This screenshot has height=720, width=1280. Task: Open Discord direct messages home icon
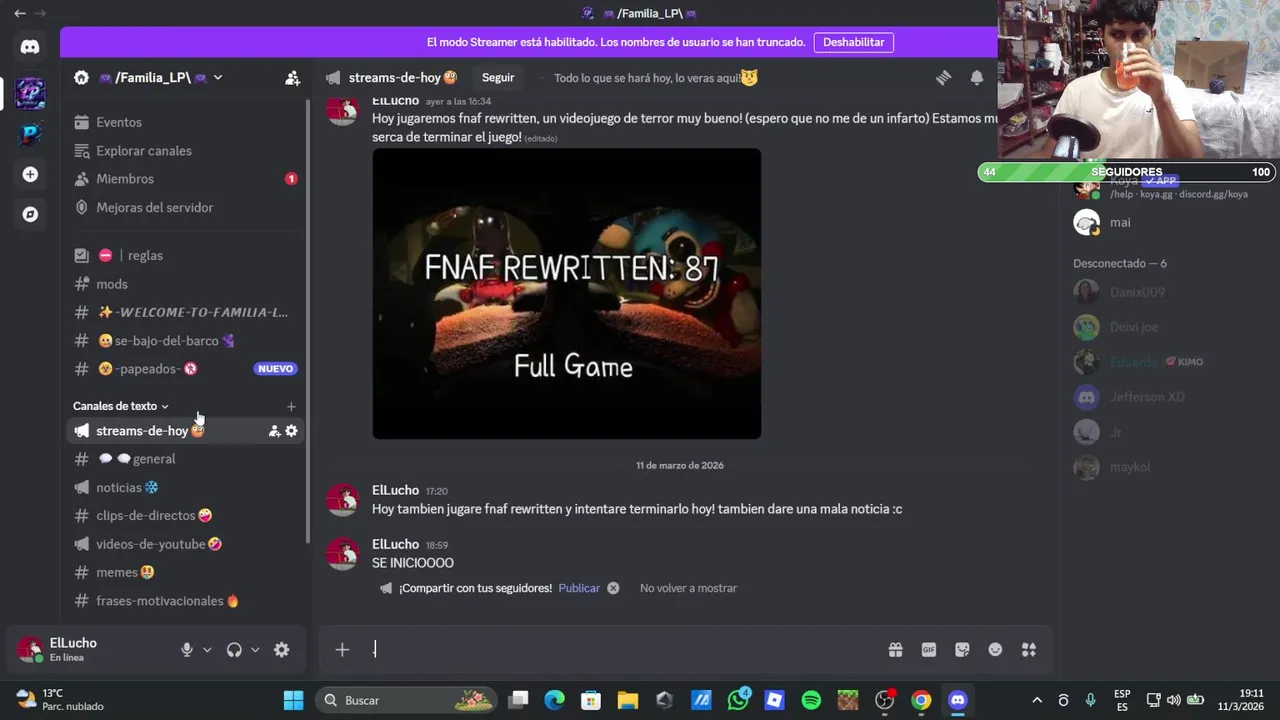point(30,47)
